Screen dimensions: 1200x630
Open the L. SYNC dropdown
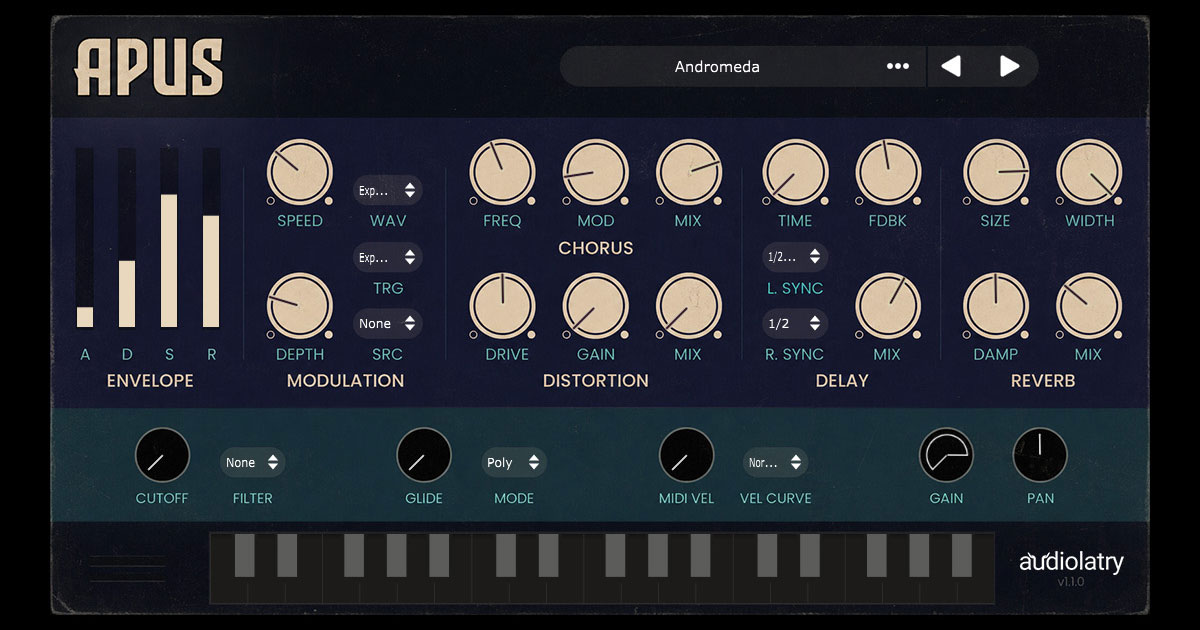pyautogui.click(x=795, y=257)
